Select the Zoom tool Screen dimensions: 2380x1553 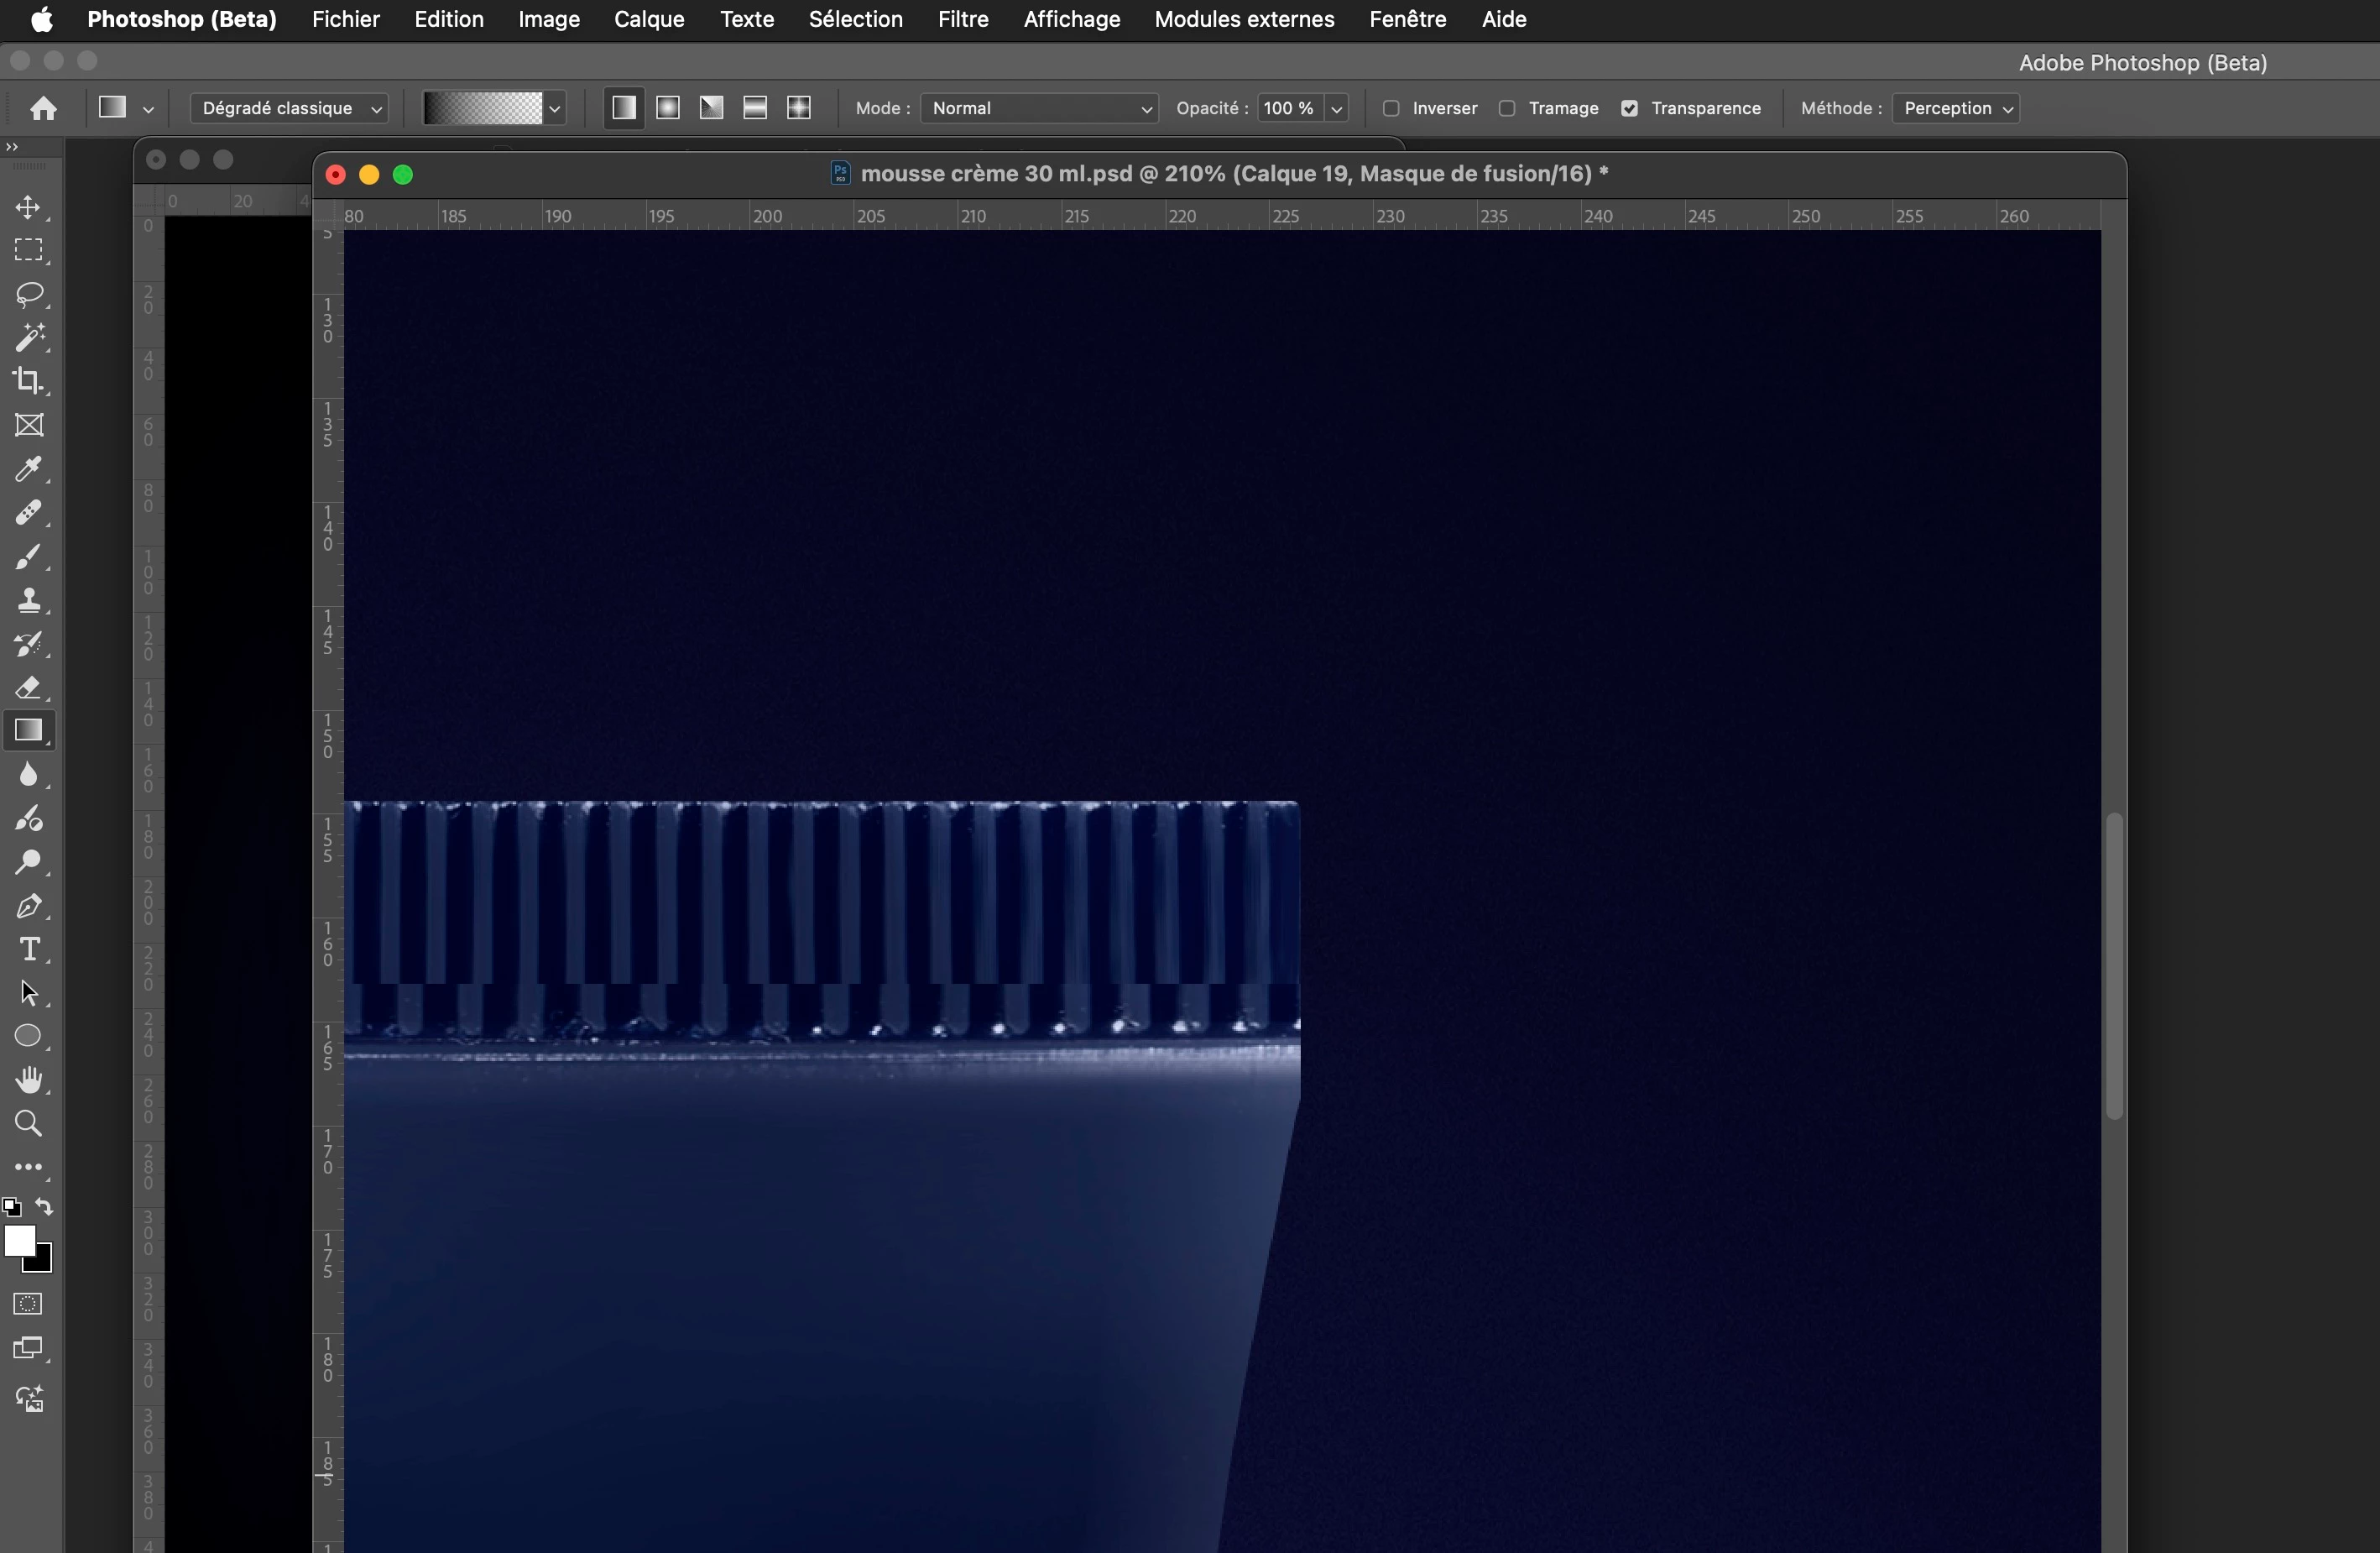pos(28,1124)
